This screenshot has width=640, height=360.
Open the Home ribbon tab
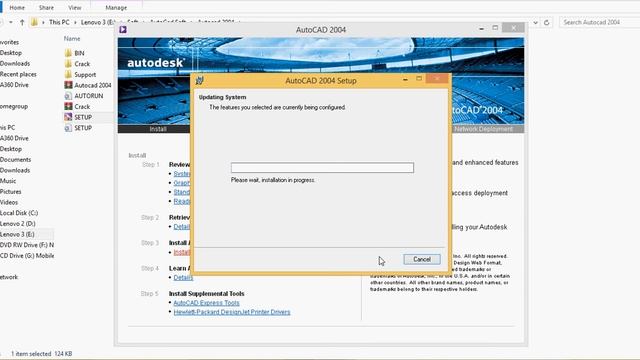pos(17,7)
